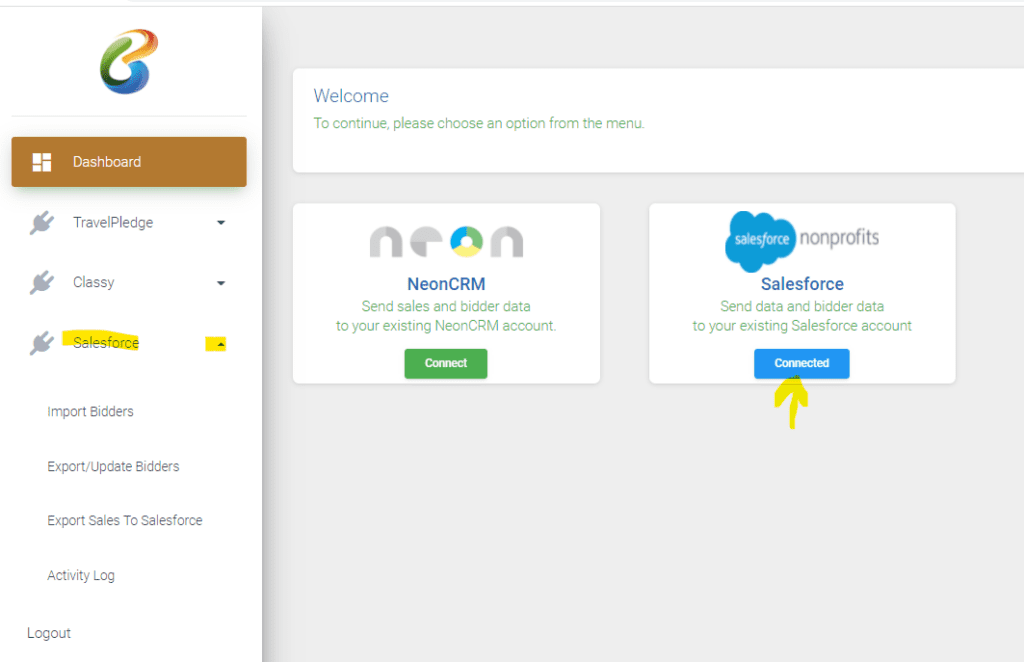Viewport: 1024px width, 662px height.
Task: Choose Export Sales To Salesforce
Action: [125, 521]
